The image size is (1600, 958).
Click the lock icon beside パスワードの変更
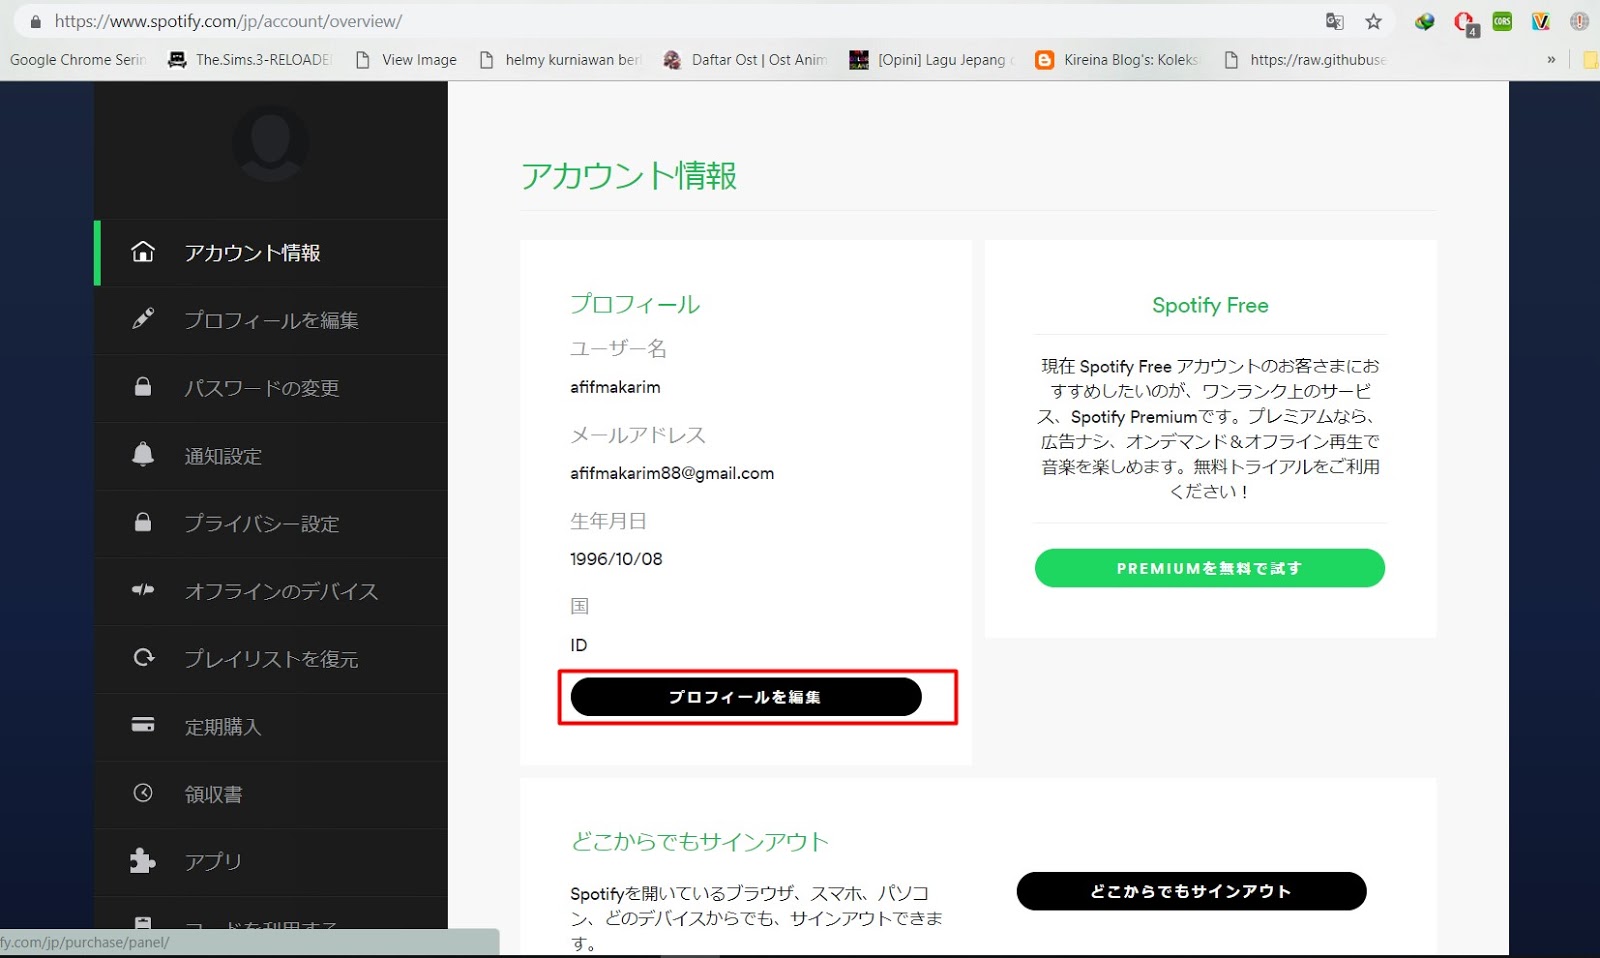pos(143,387)
